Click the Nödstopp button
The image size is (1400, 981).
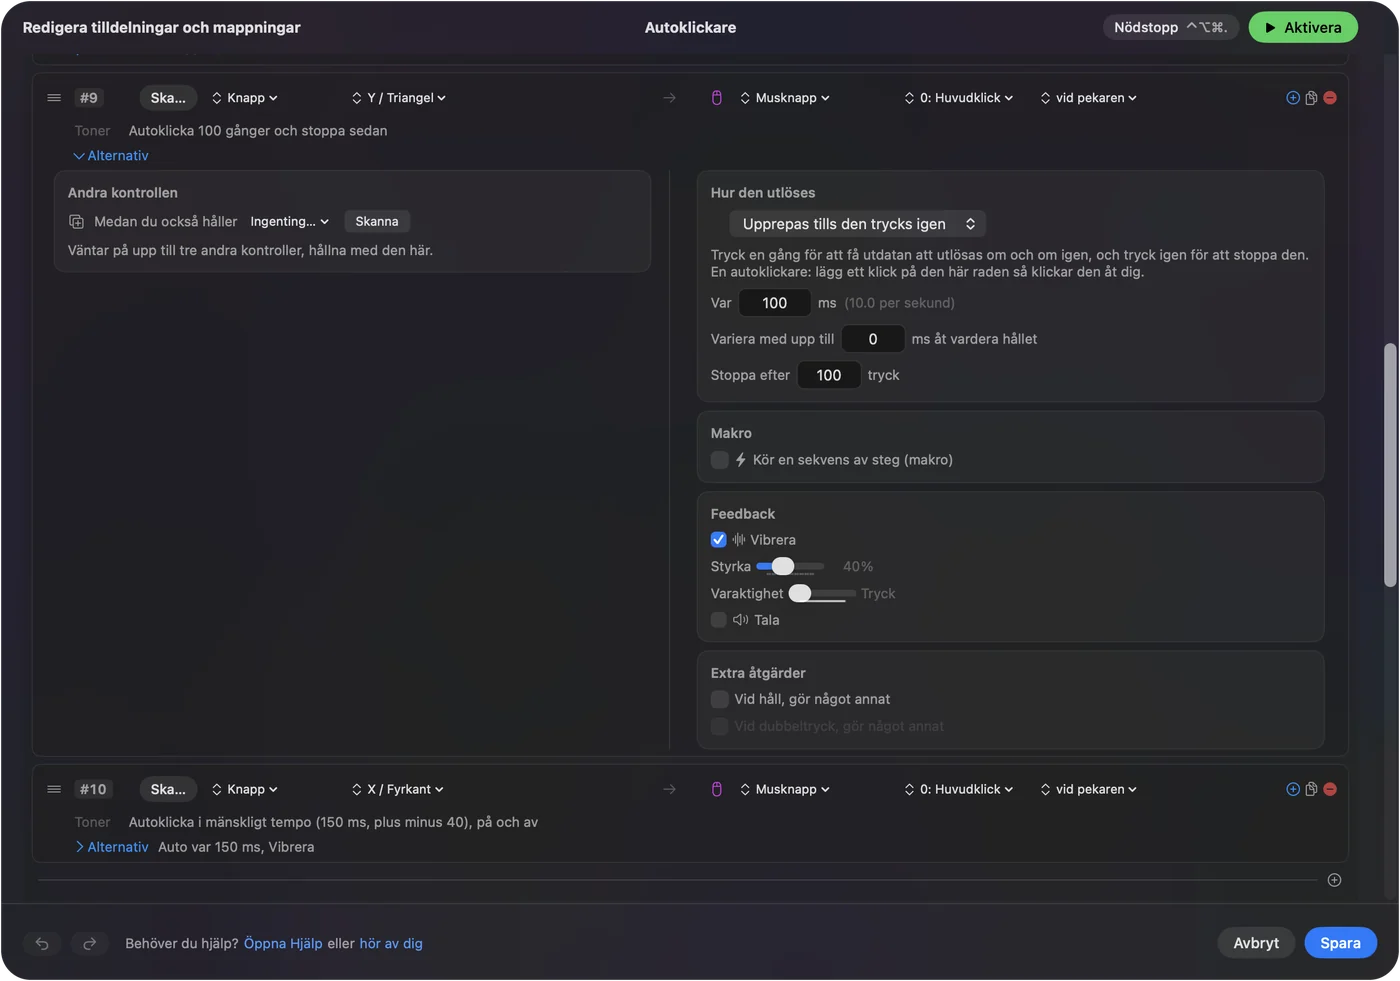(x=1171, y=27)
